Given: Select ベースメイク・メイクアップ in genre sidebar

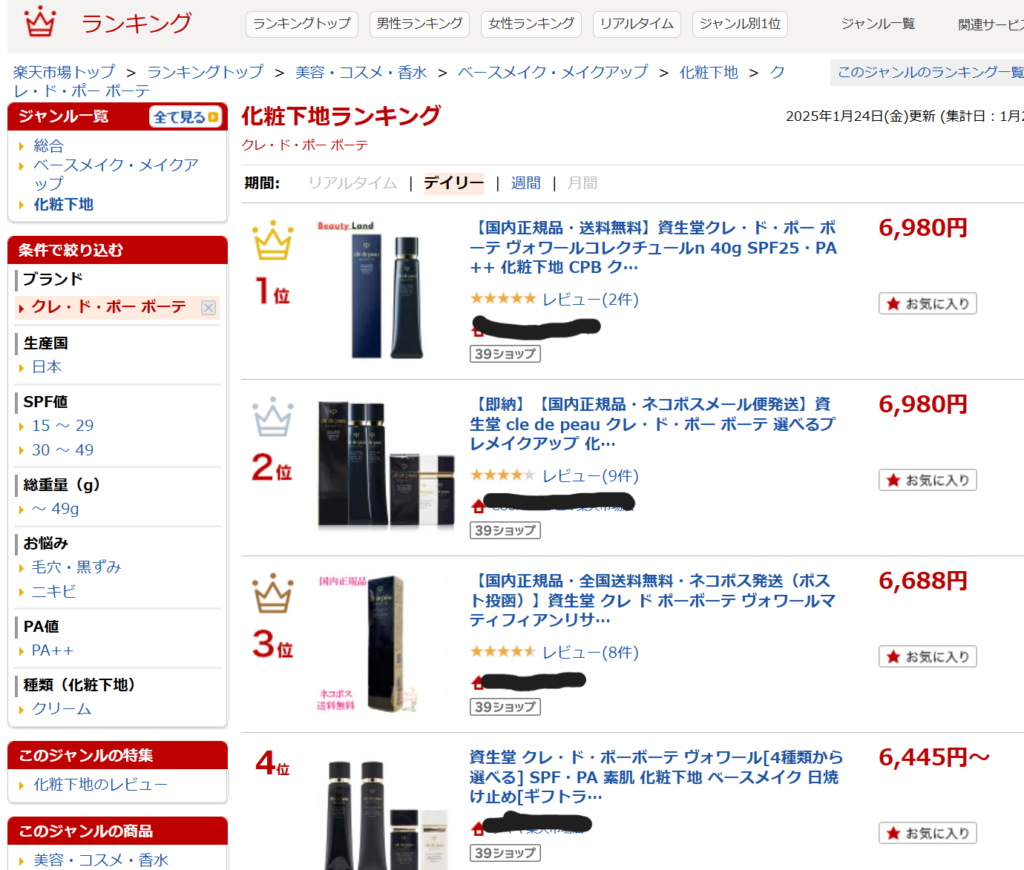Looking at the screenshot, I should (116, 174).
